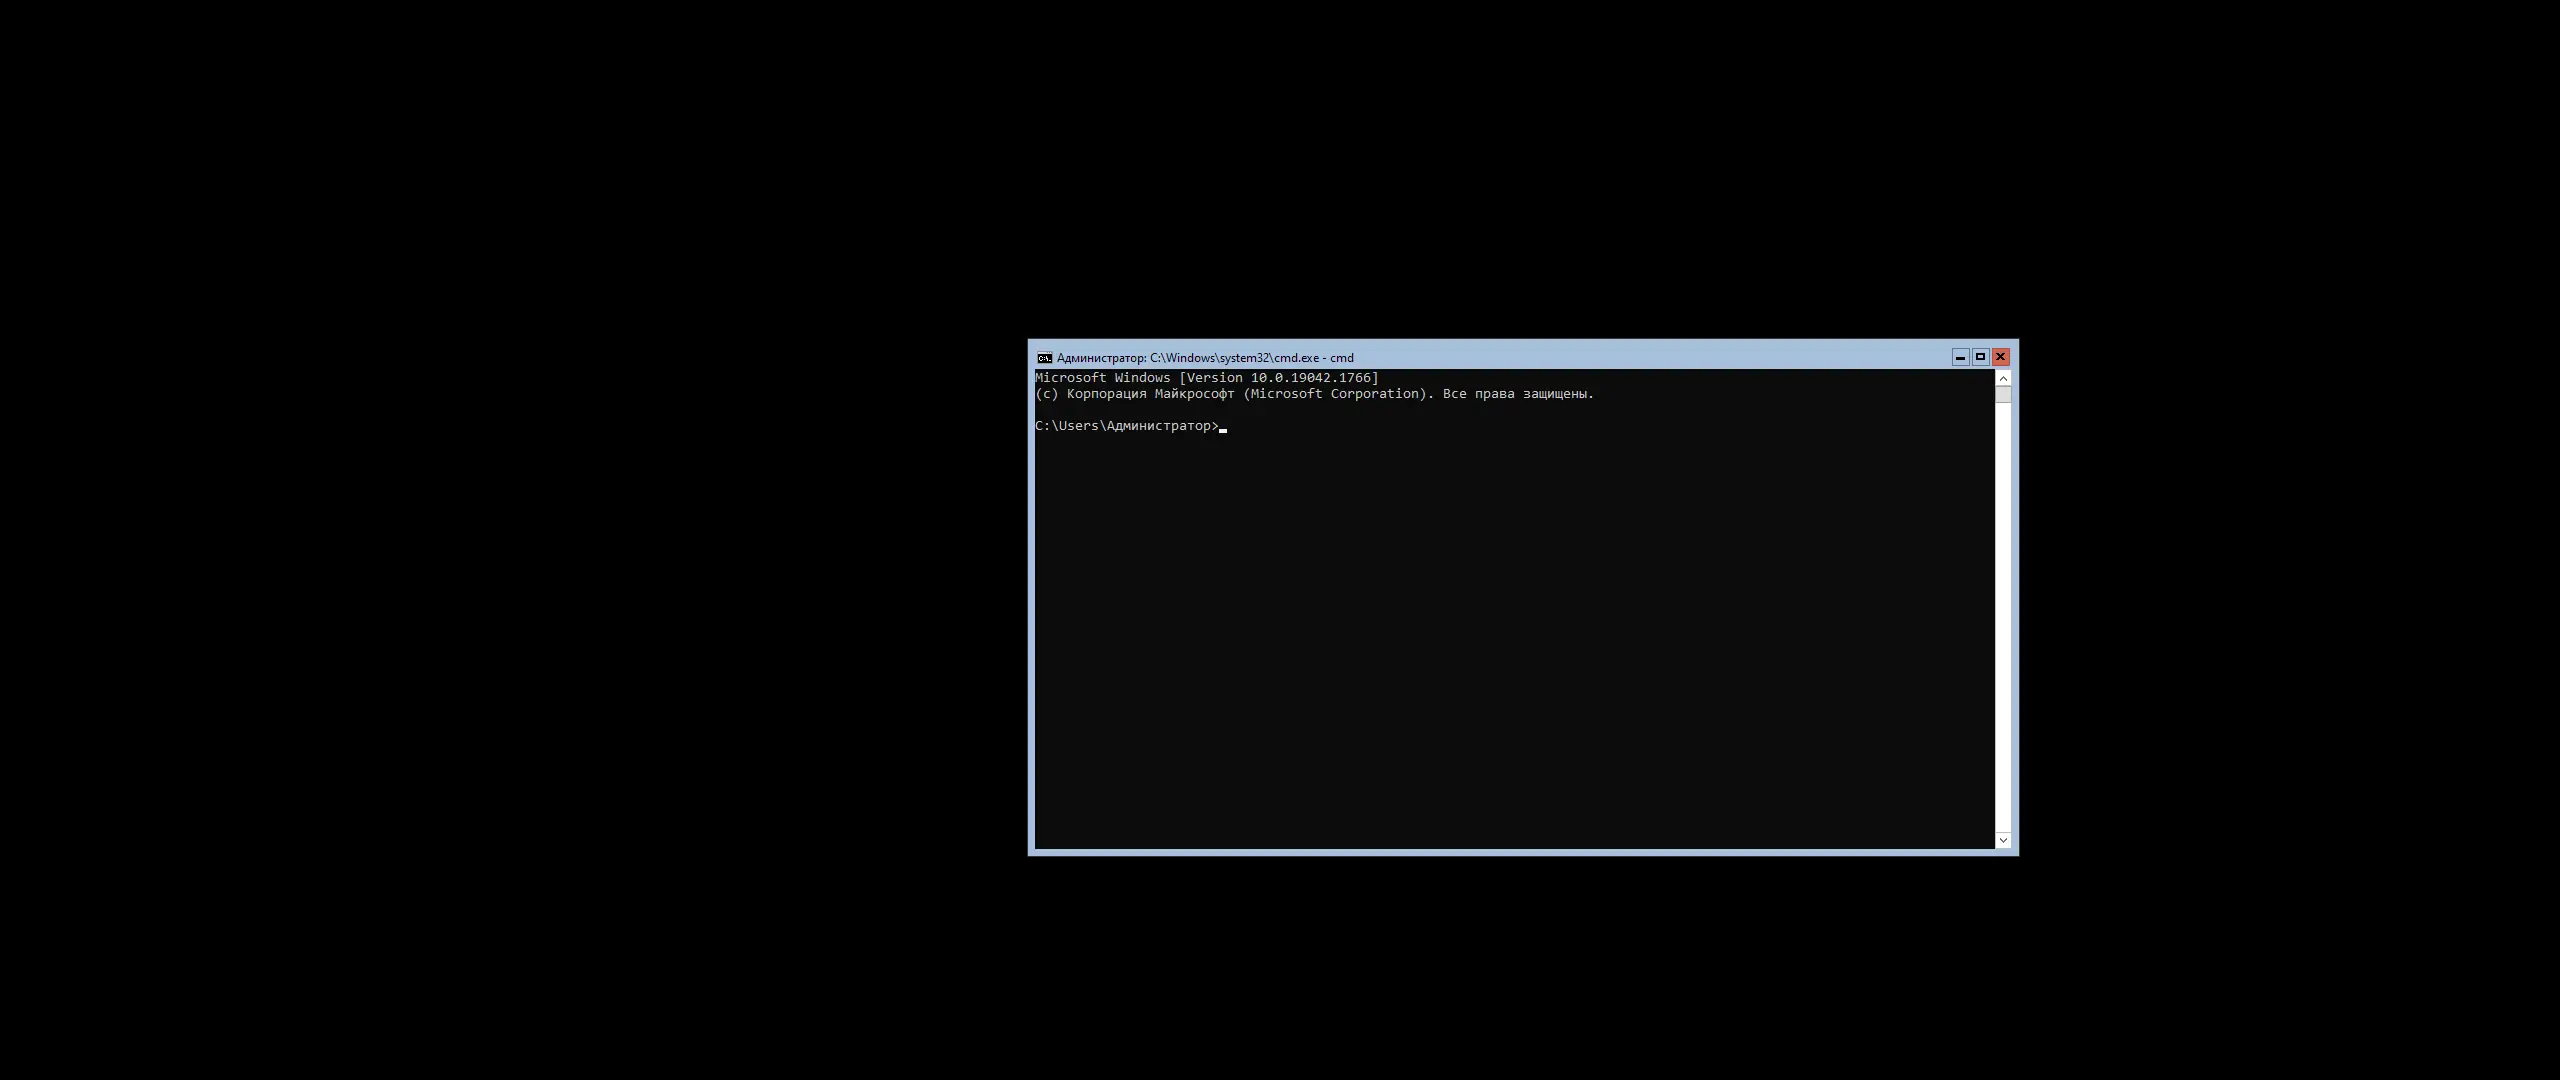Click the version number 10.0.19042.1766

pyautogui.click(x=1310, y=378)
